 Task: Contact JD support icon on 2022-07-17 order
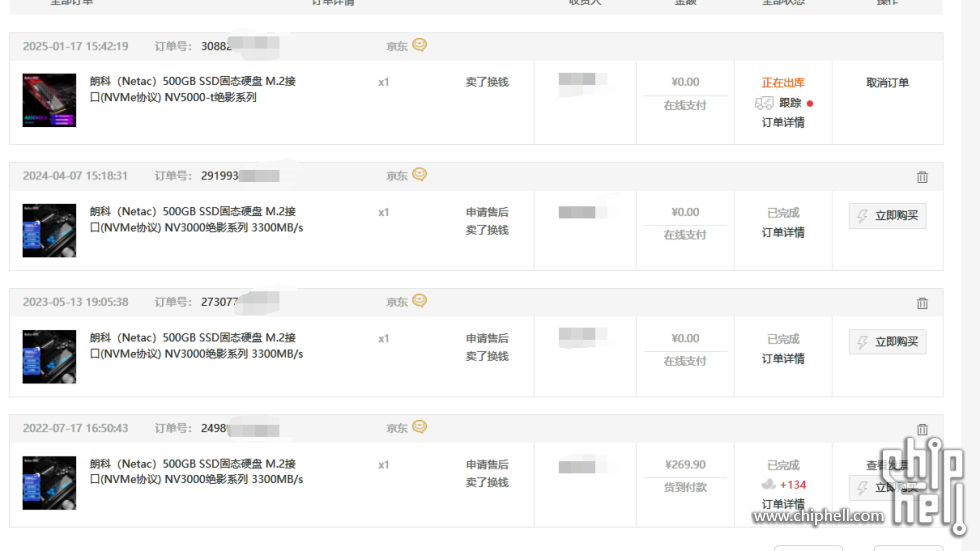click(x=419, y=427)
